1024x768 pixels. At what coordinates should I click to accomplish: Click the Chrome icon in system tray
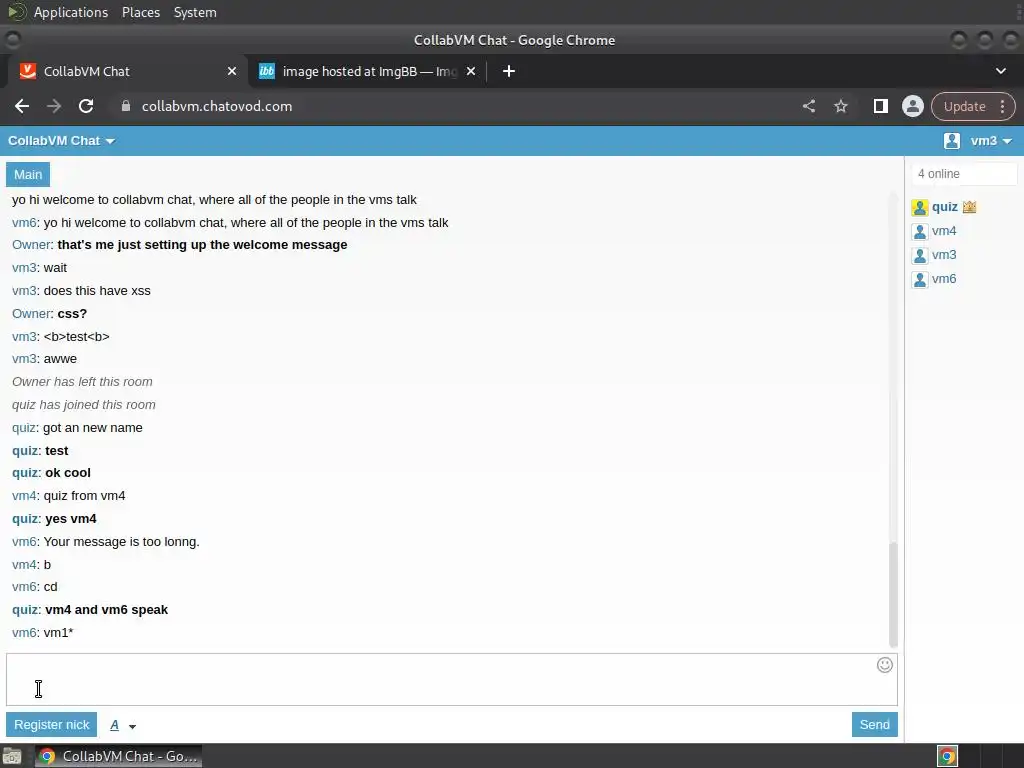(947, 756)
